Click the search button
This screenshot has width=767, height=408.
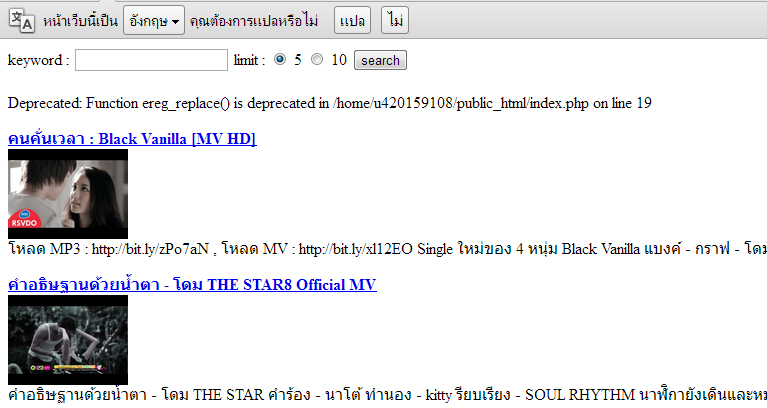(380, 60)
